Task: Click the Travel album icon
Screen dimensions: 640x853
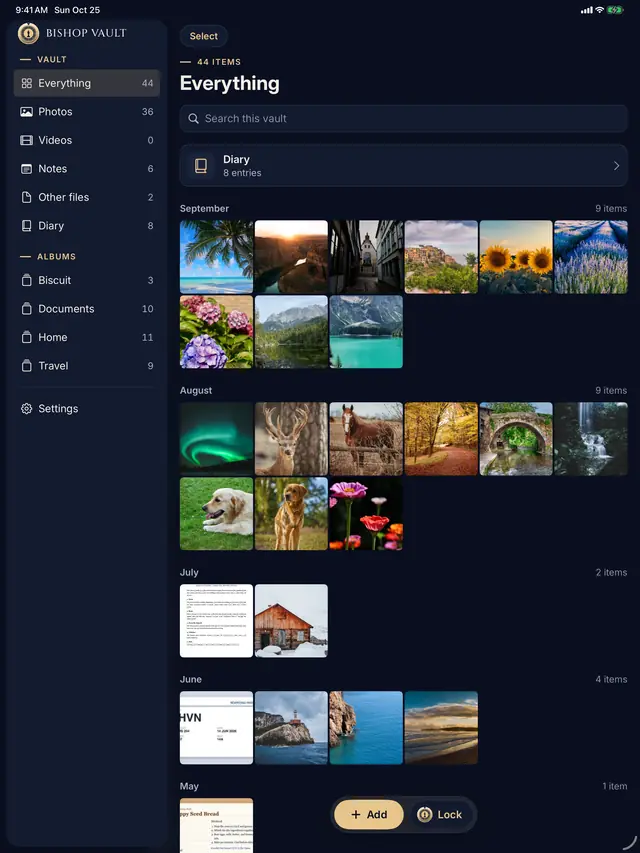Action: (26, 366)
